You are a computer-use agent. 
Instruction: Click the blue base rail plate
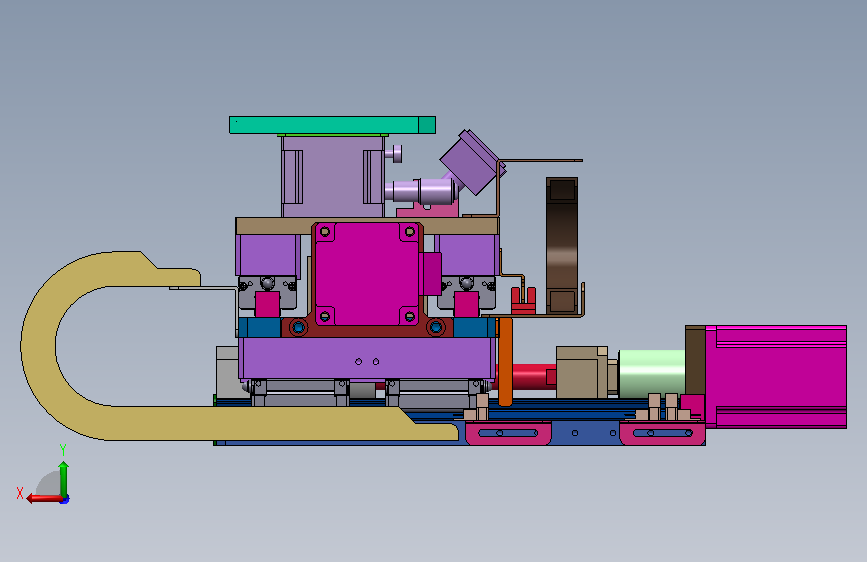point(585,433)
